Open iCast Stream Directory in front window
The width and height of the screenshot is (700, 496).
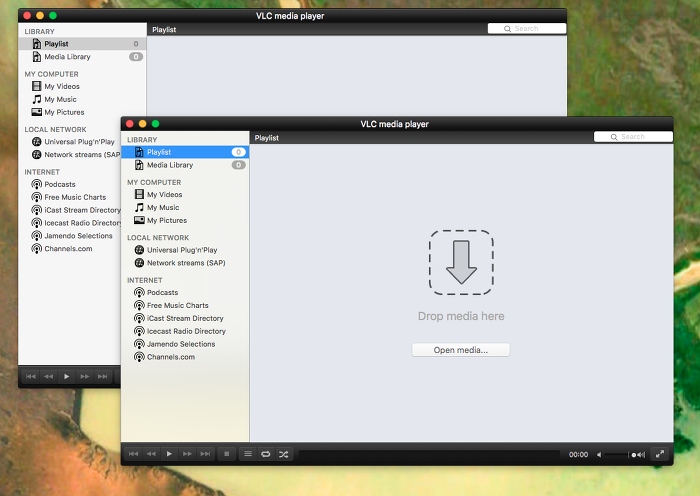185,318
